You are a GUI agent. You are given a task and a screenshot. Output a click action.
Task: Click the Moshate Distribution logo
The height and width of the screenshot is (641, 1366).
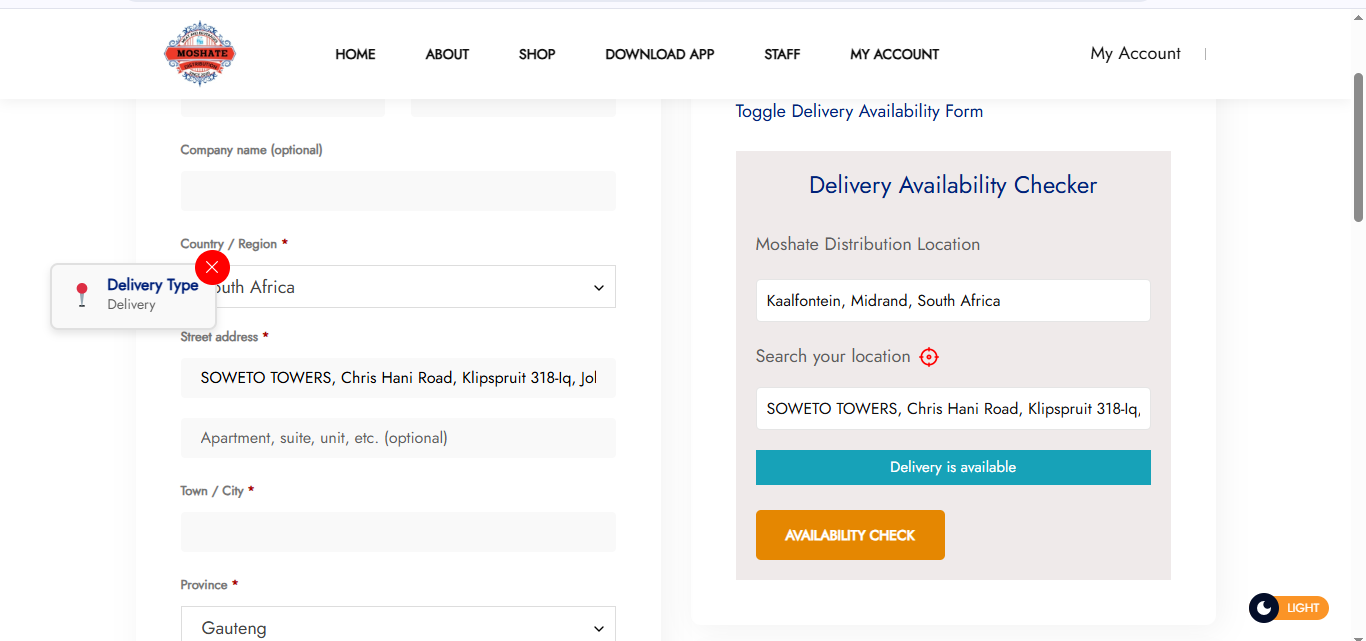199,53
